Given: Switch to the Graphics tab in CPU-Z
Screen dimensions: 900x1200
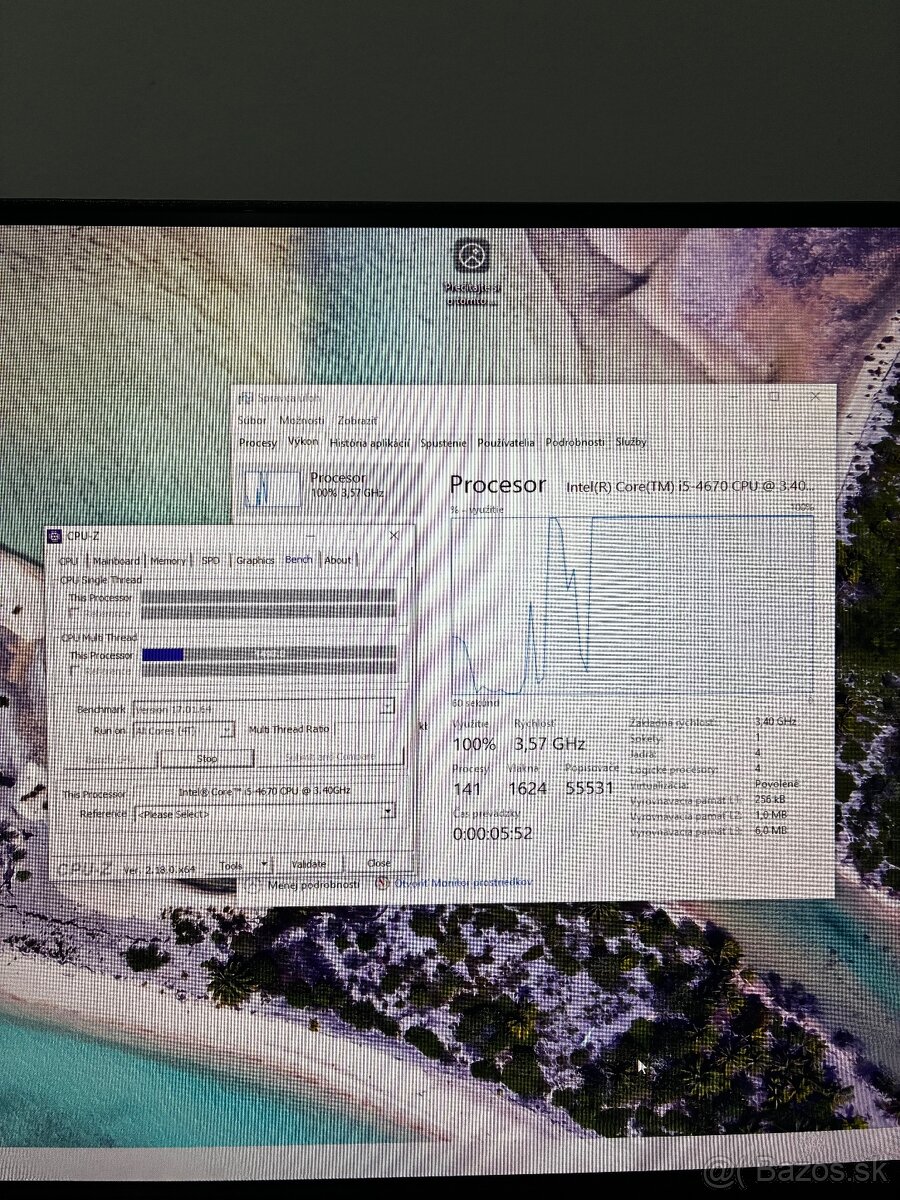Looking at the screenshot, I should pyautogui.click(x=255, y=561).
